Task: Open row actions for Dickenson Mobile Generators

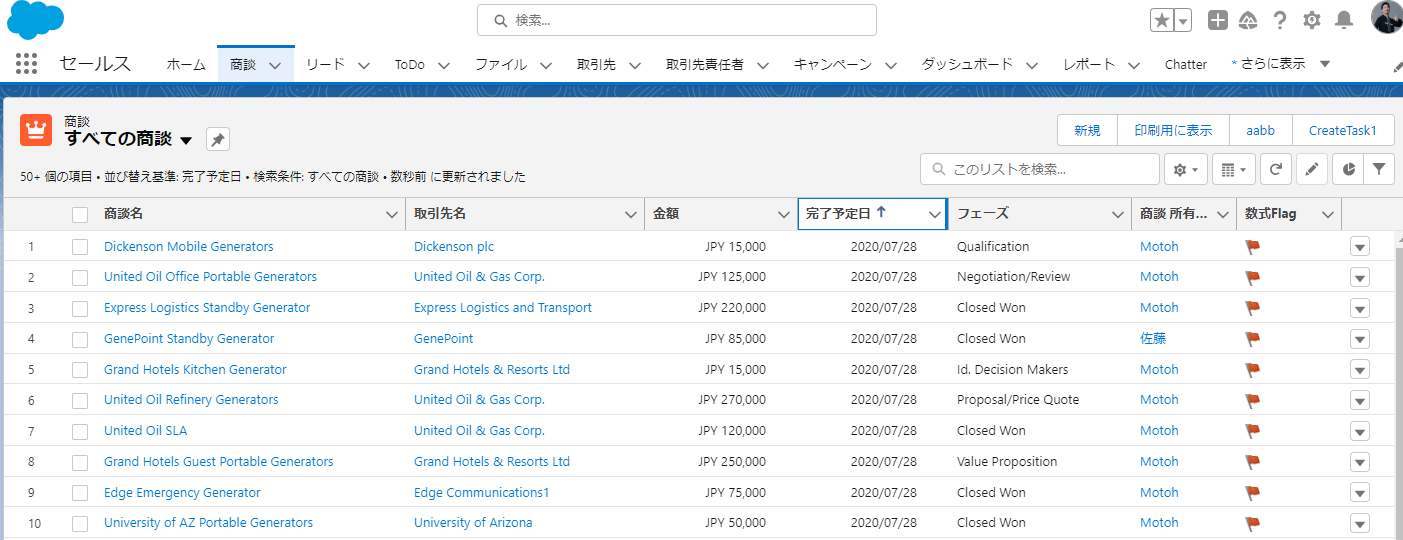Action: [x=1359, y=247]
